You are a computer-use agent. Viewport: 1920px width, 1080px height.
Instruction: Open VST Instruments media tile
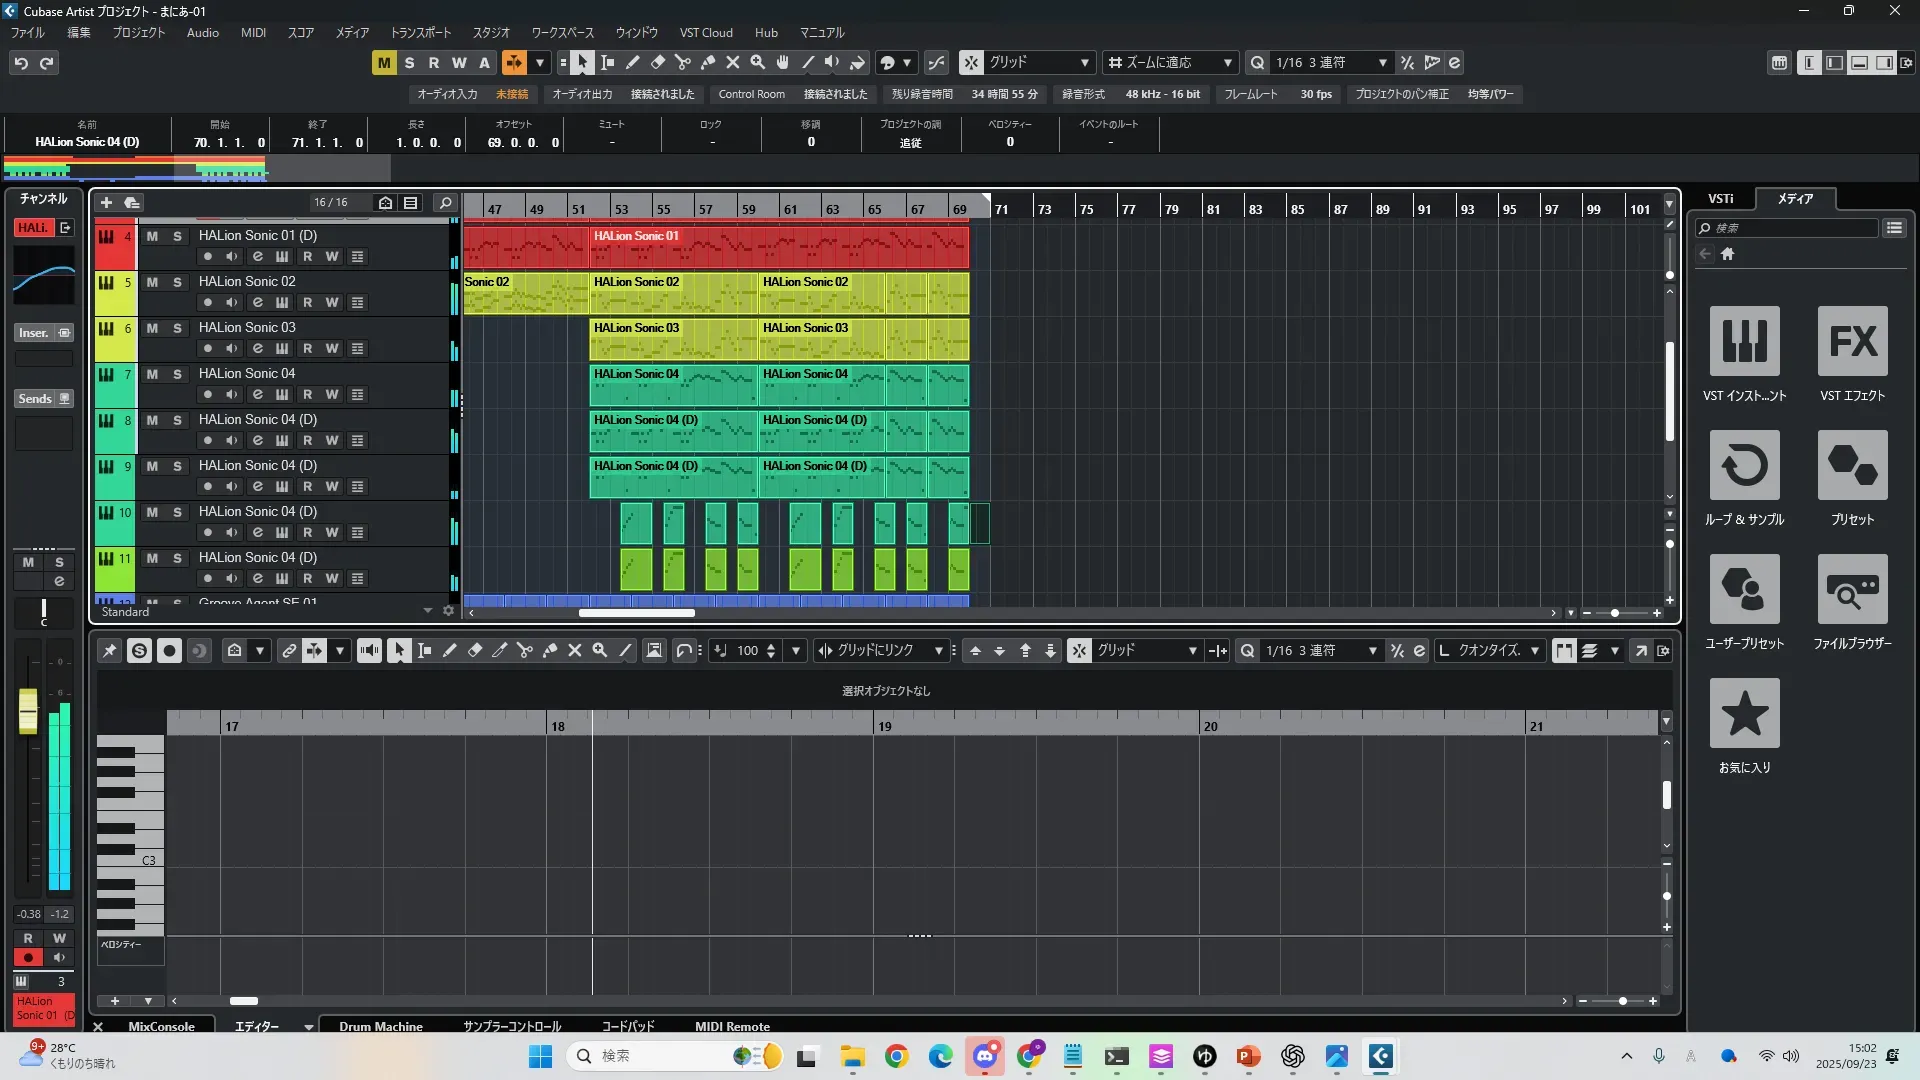tap(1744, 342)
